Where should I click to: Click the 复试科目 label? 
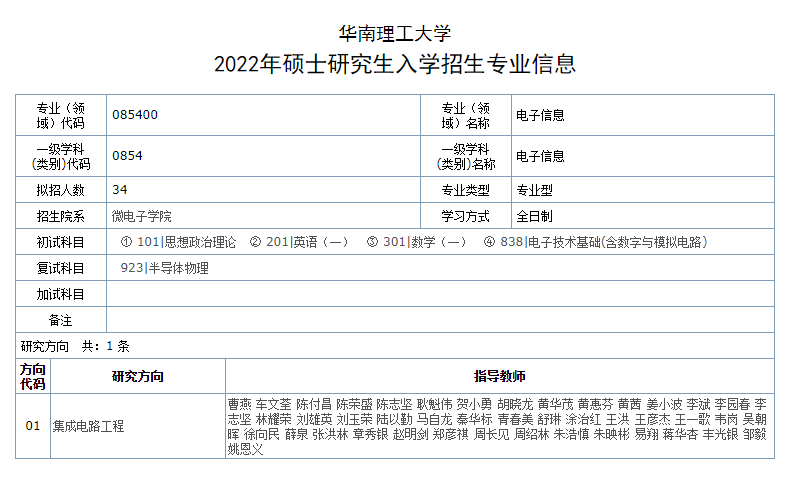tap(61, 268)
